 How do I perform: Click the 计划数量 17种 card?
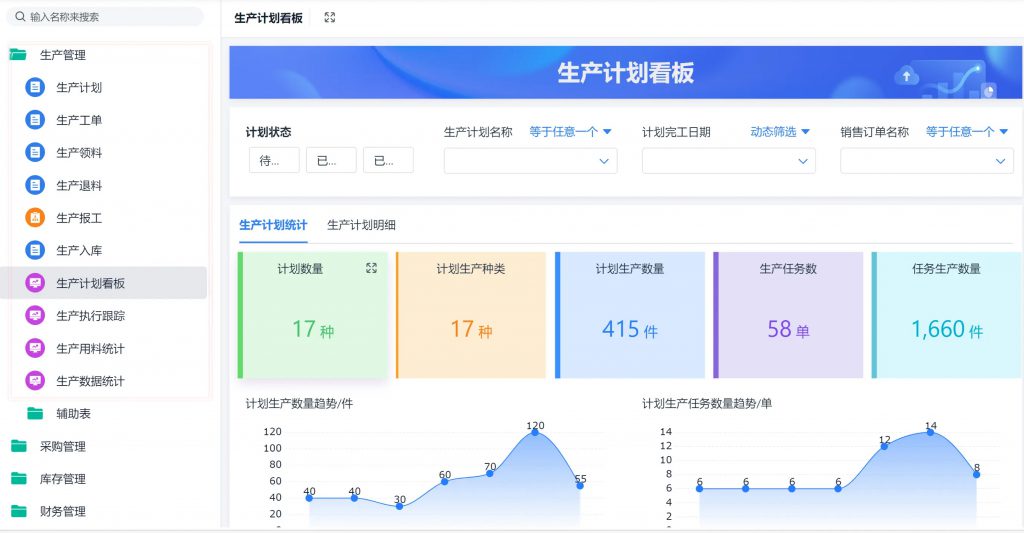coord(313,315)
